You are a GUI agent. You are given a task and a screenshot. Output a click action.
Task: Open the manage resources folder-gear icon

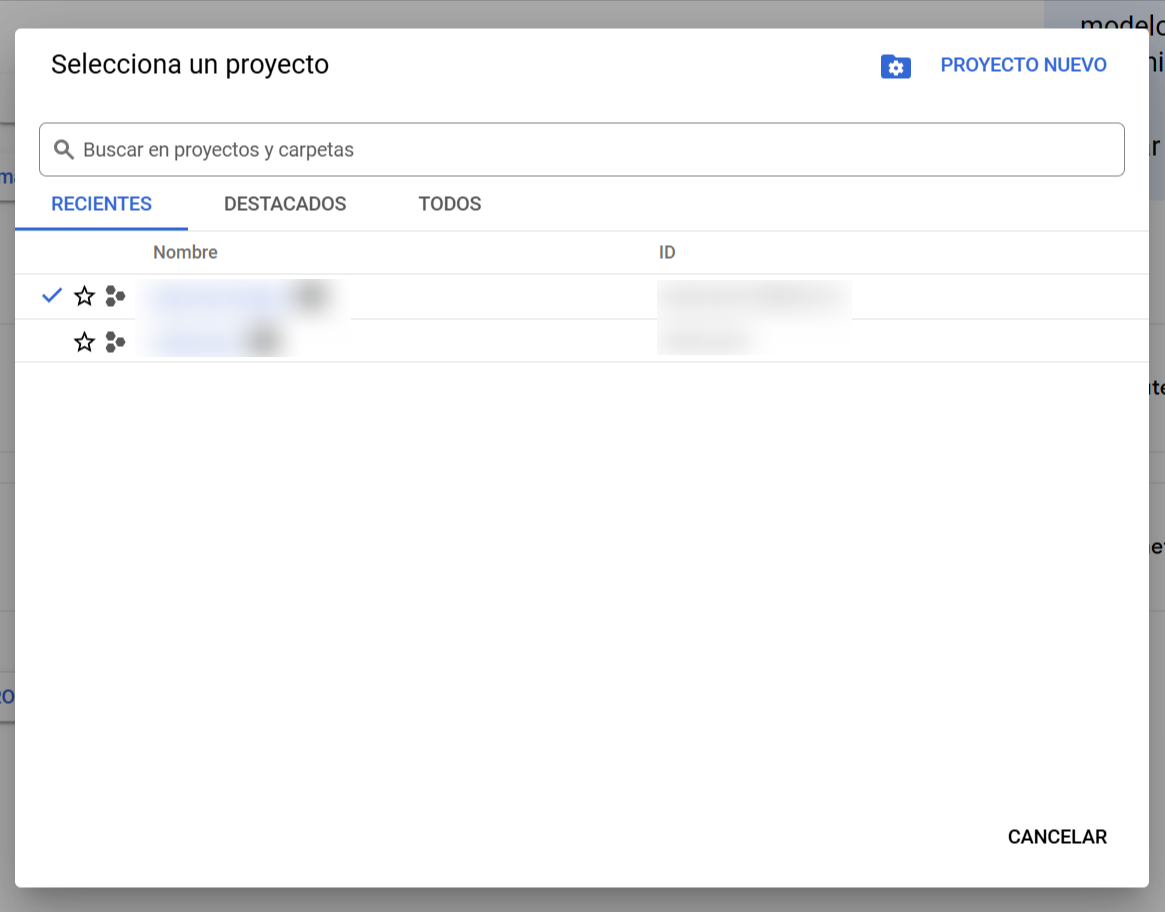click(895, 67)
